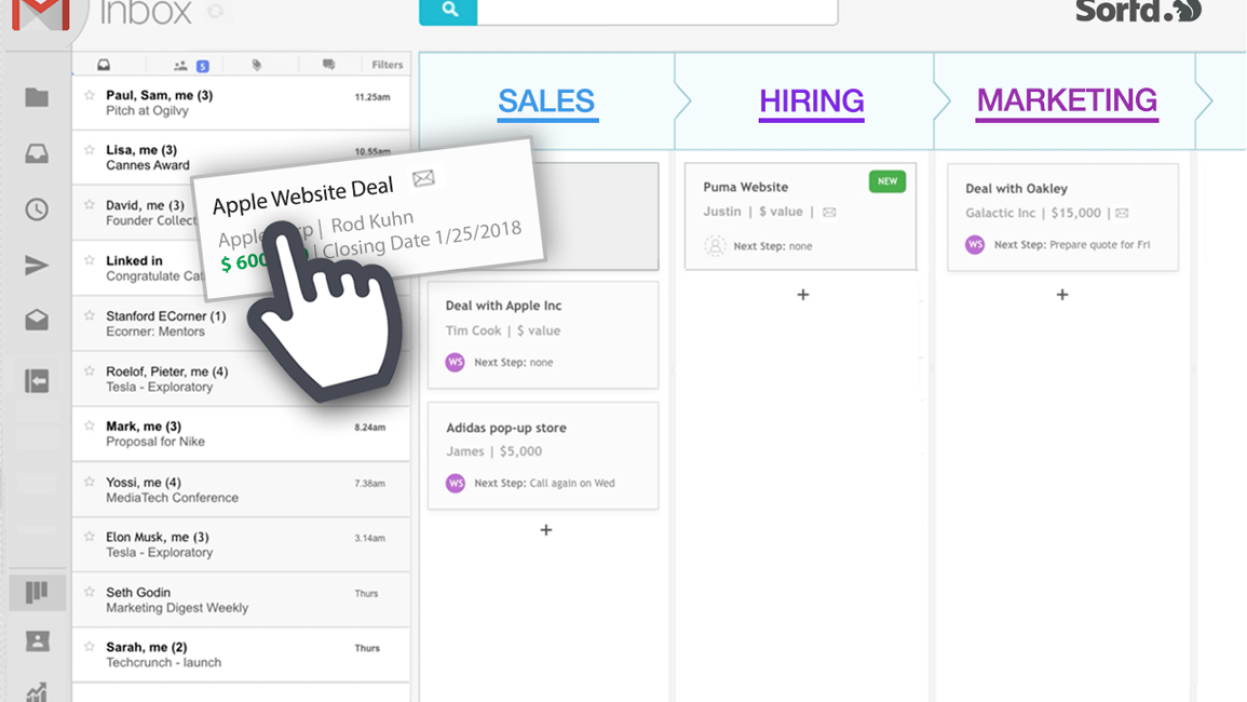The height and width of the screenshot is (702, 1247).
Task: Add a card under HIRING with plus
Action: point(803,295)
